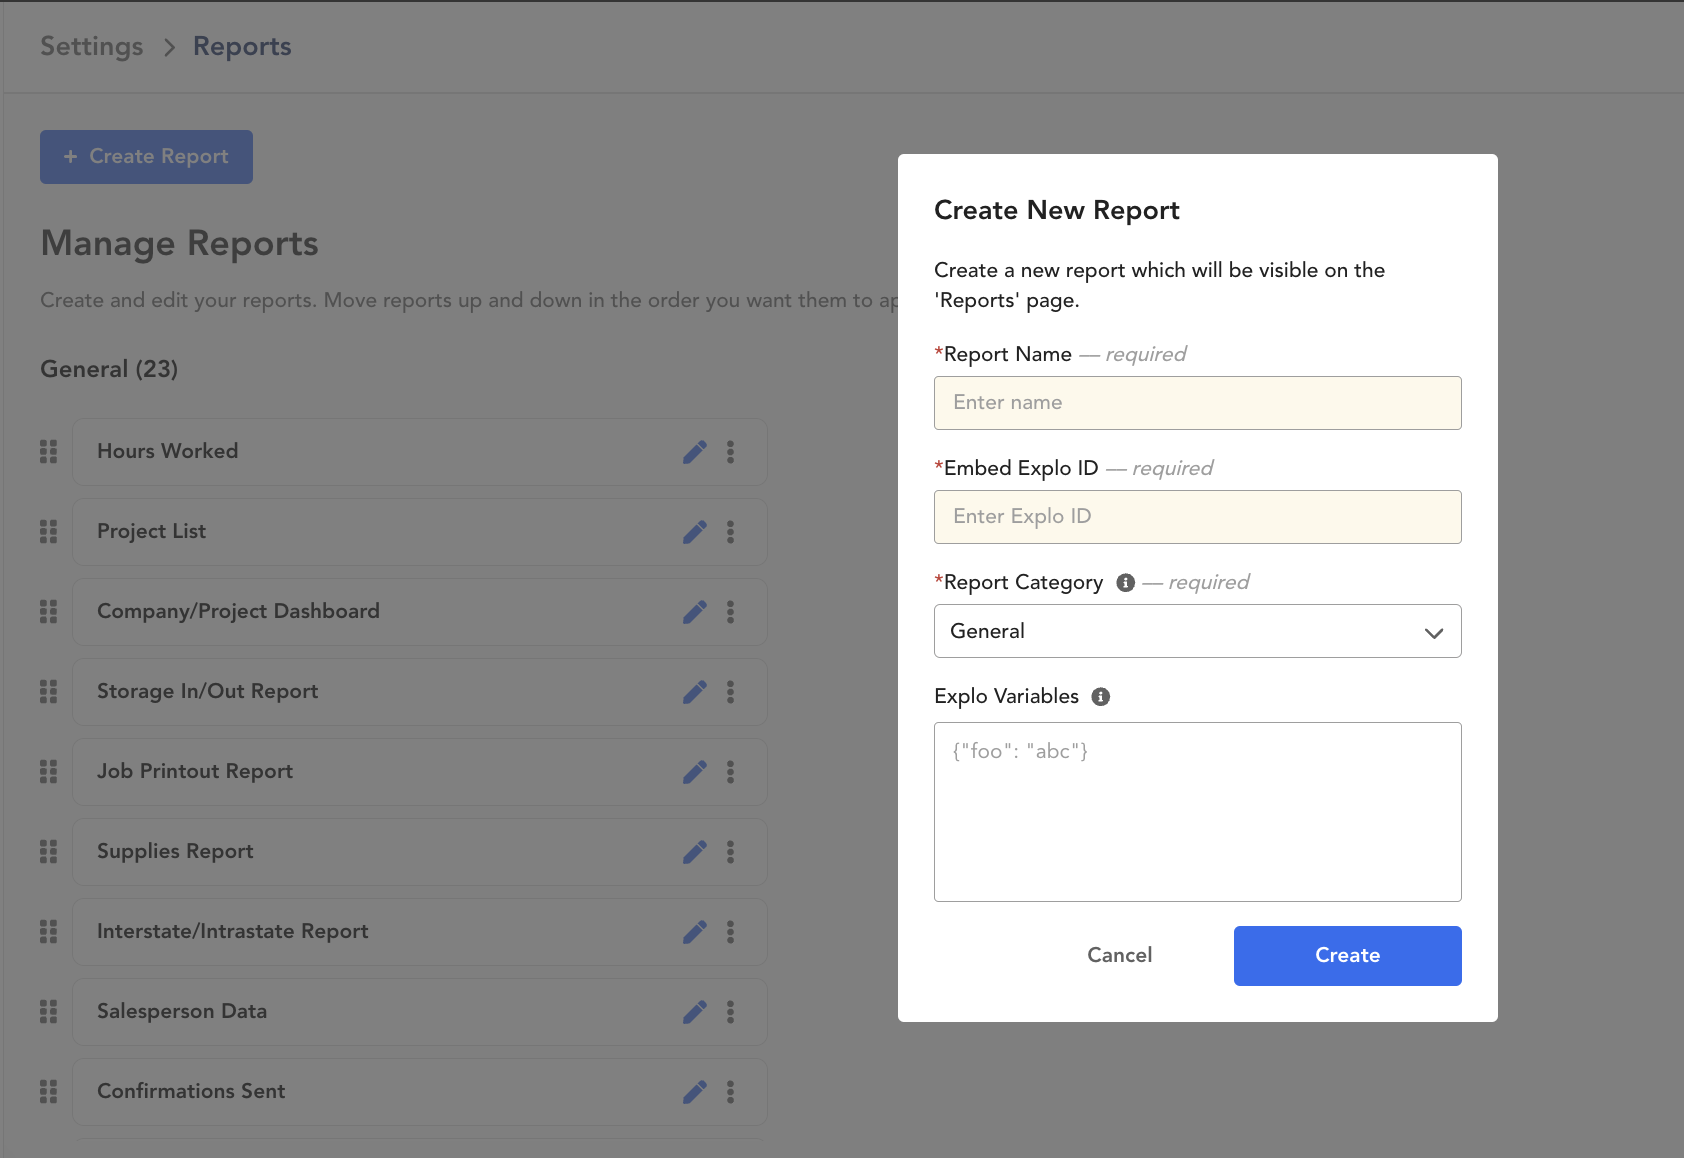Open the Reports breadcrumb link
Screen dimensions: 1684x1158
[242, 47]
